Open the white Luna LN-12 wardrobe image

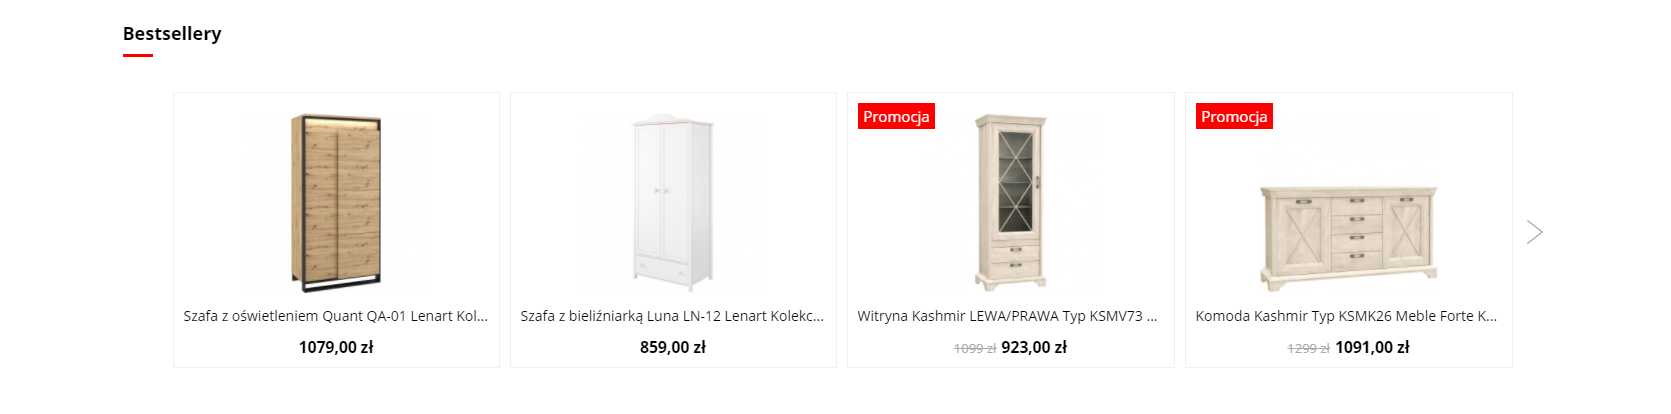pyautogui.click(x=673, y=203)
